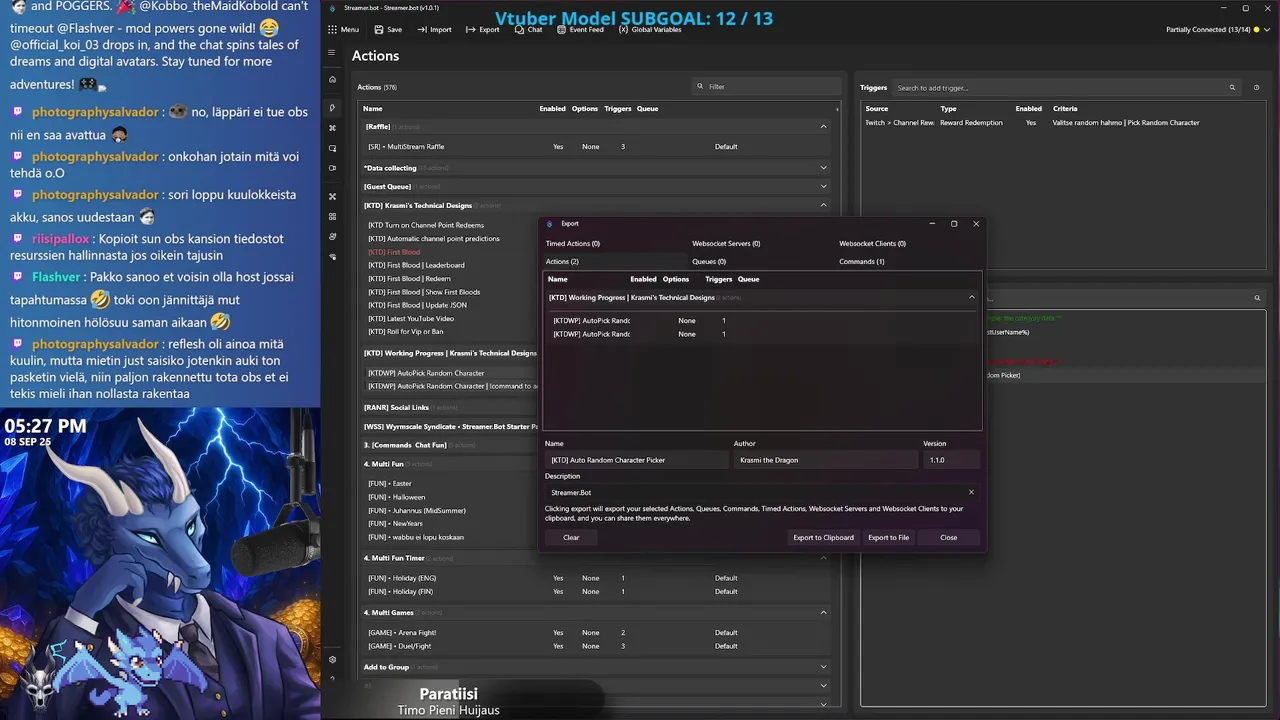Click Export to File
This screenshot has width=1280, height=720.
click(x=888, y=538)
